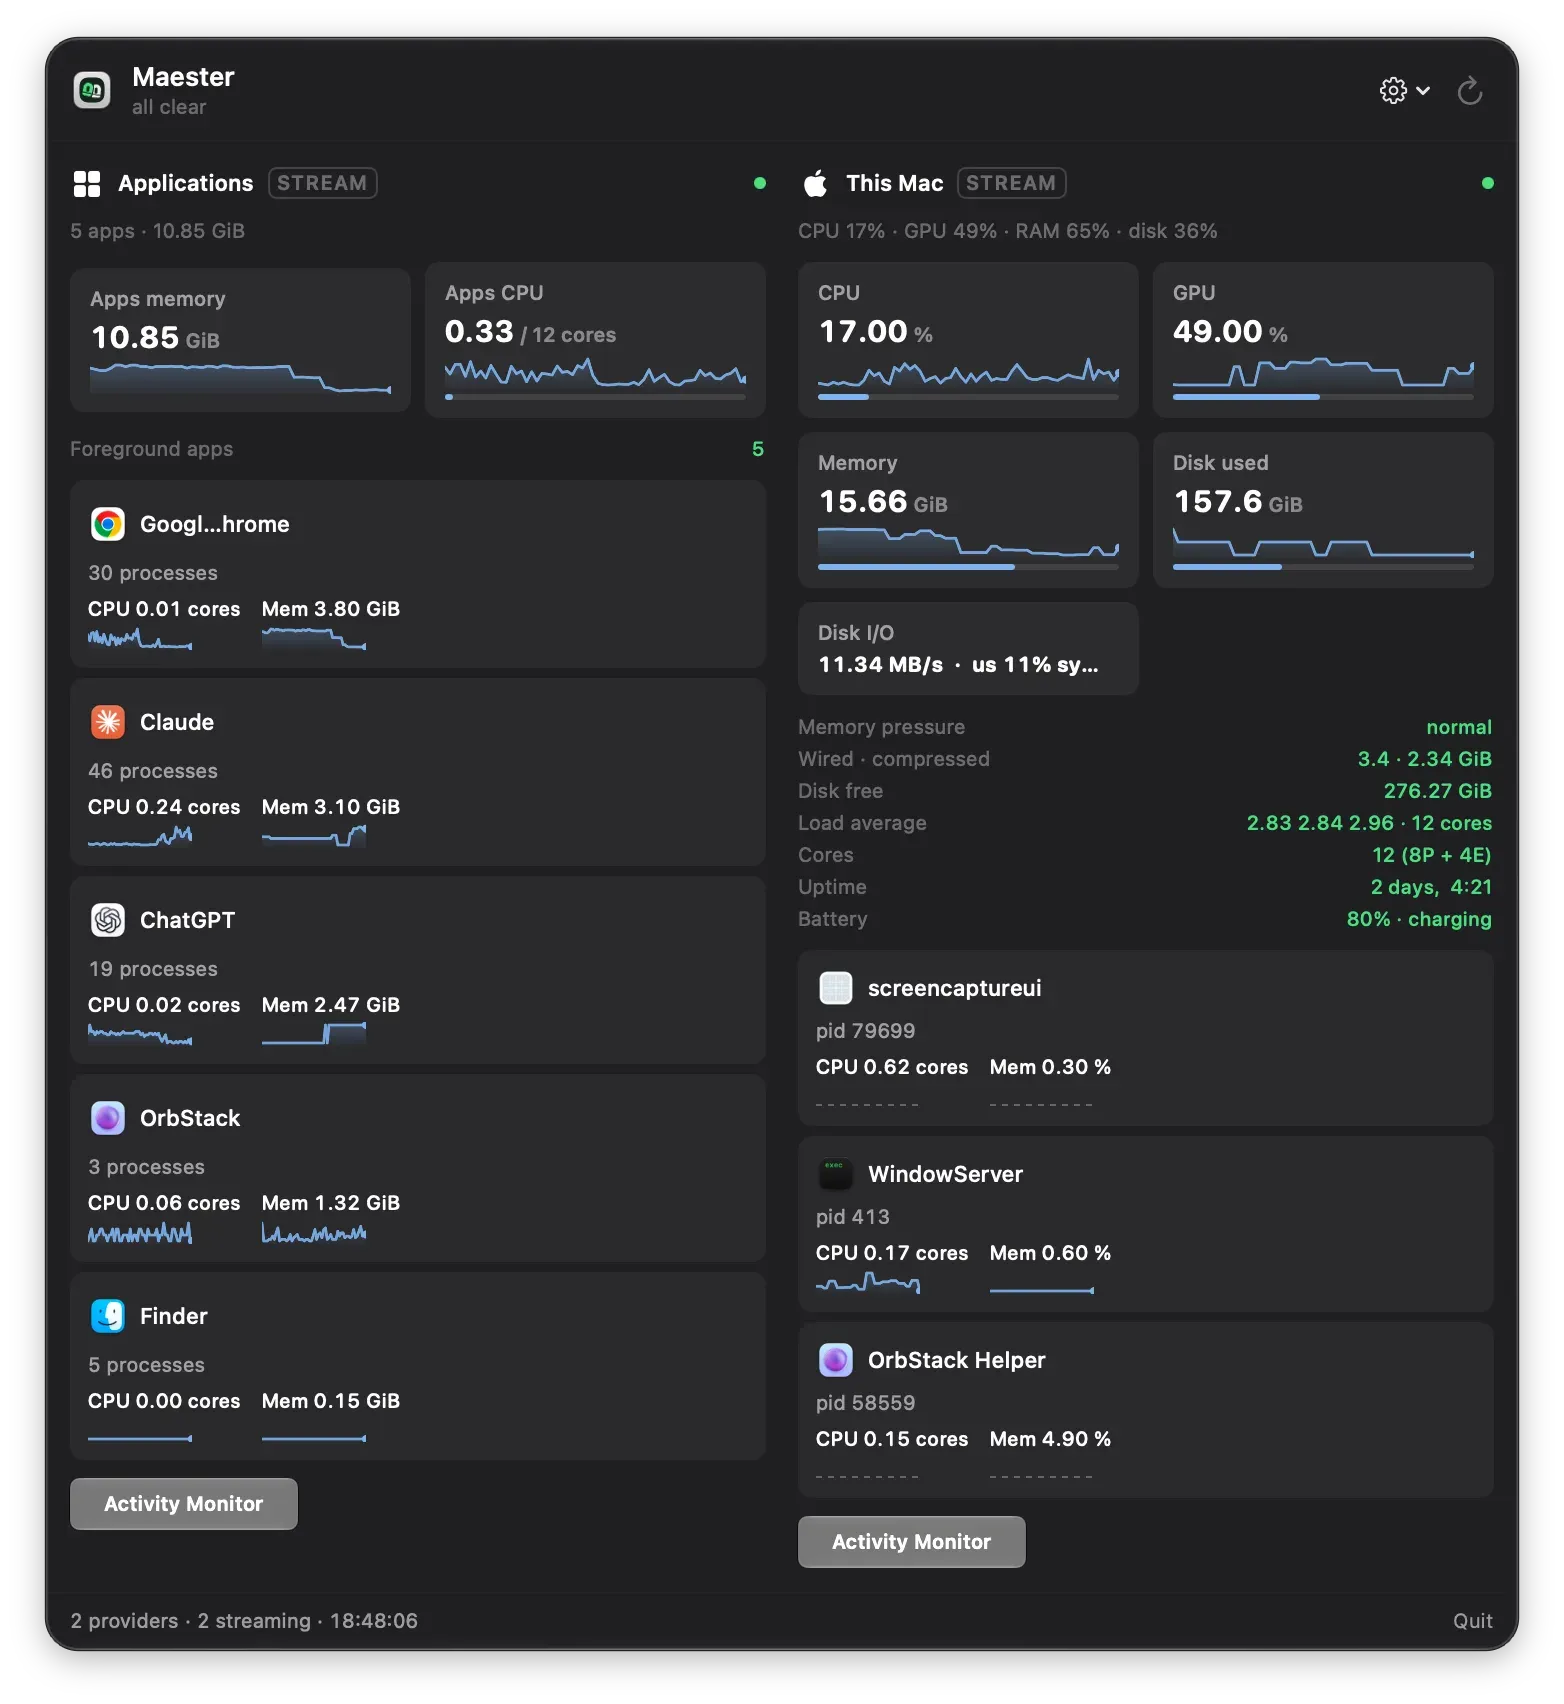Click the screencaptureui process name
1564x1704 pixels.
[955, 988]
